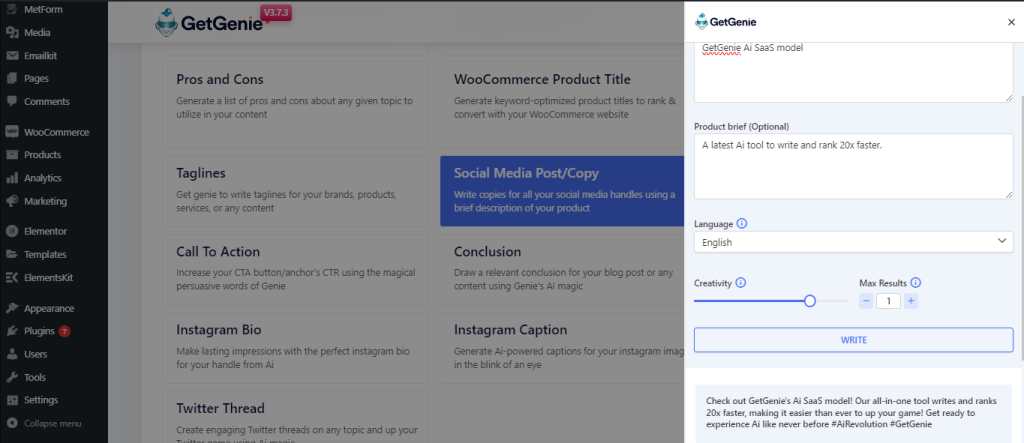This screenshot has height=443, width=1024.
Task: Open the Pros and Cons template
Action: (295, 105)
